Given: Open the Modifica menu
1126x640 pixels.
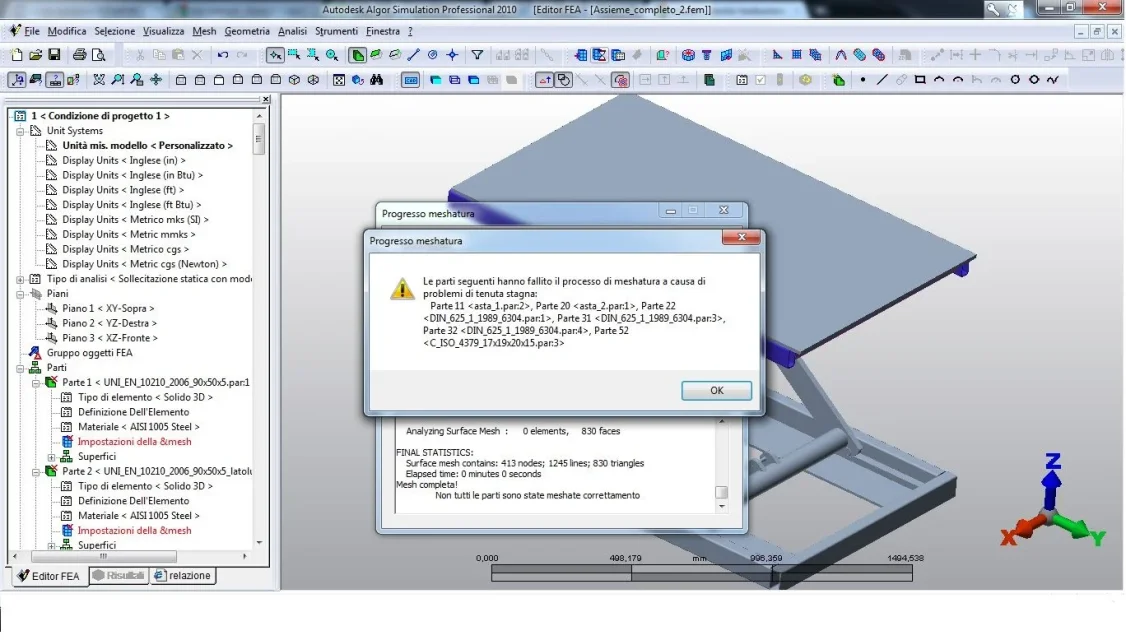Looking at the screenshot, I should click(67, 31).
